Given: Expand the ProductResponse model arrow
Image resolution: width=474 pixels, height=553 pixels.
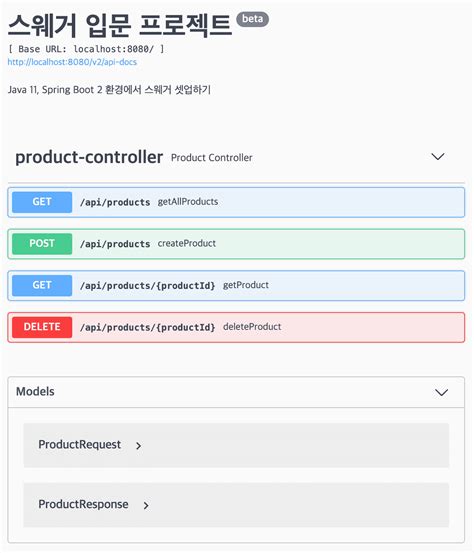Looking at the screenshot, I should [x=146, y=505].
